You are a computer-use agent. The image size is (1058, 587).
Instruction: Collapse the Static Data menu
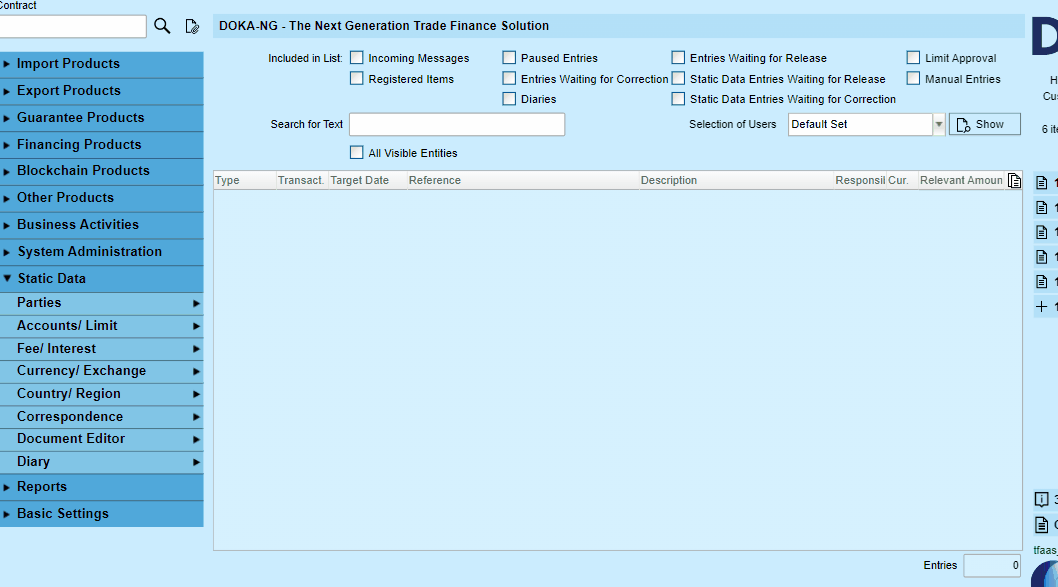pos(101,279)
